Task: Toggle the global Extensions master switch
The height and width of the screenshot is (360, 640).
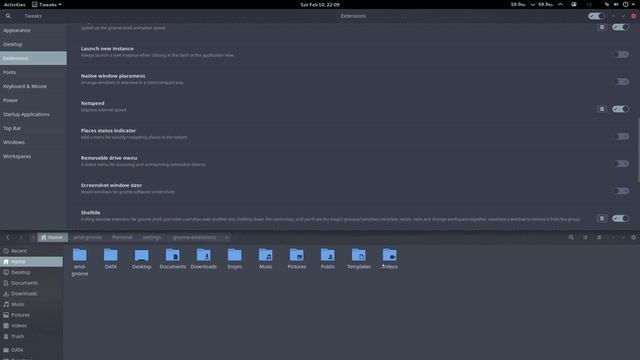Action: tap(596, 16)
